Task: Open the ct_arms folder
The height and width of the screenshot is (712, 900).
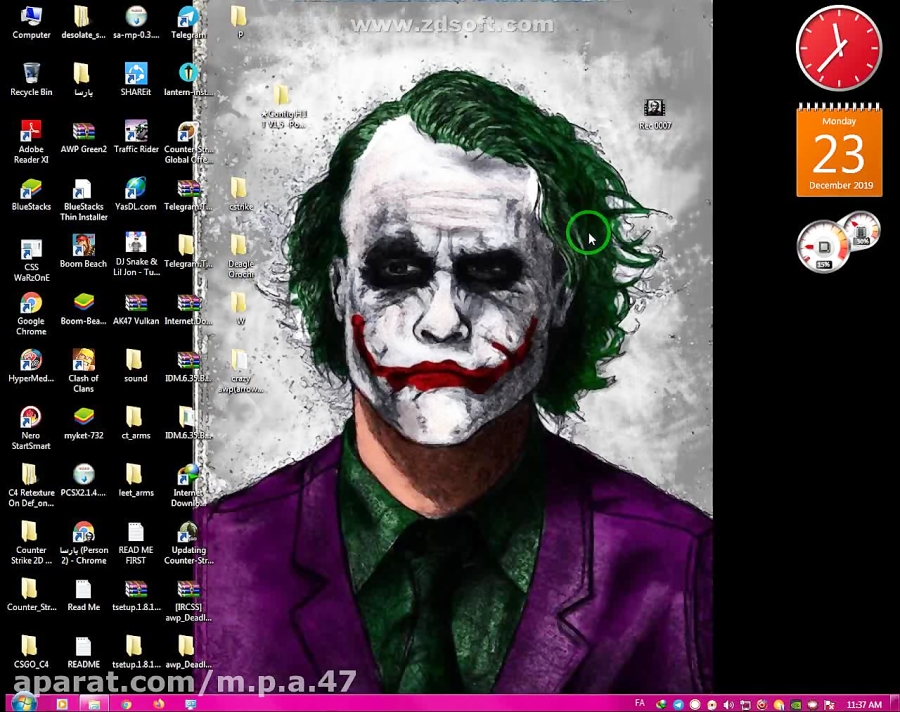Action: coord(136,423)
